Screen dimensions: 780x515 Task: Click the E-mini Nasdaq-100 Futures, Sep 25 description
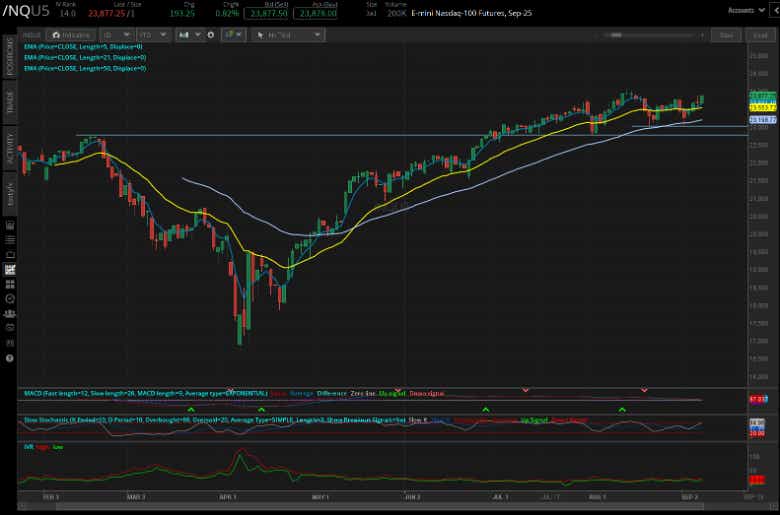pyautogui.click(x=472, y=13)
